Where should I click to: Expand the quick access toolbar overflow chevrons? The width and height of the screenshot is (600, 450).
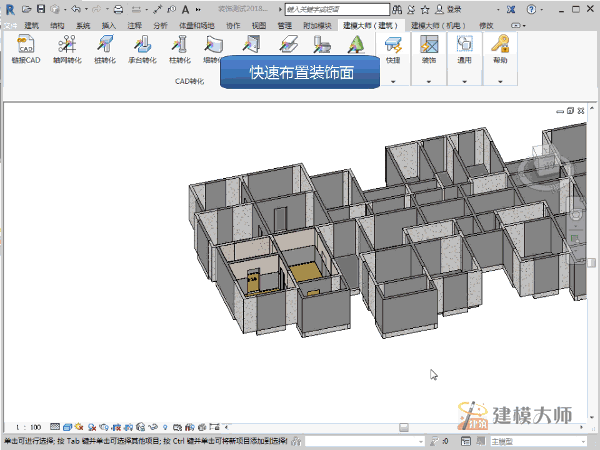[198, 9]
